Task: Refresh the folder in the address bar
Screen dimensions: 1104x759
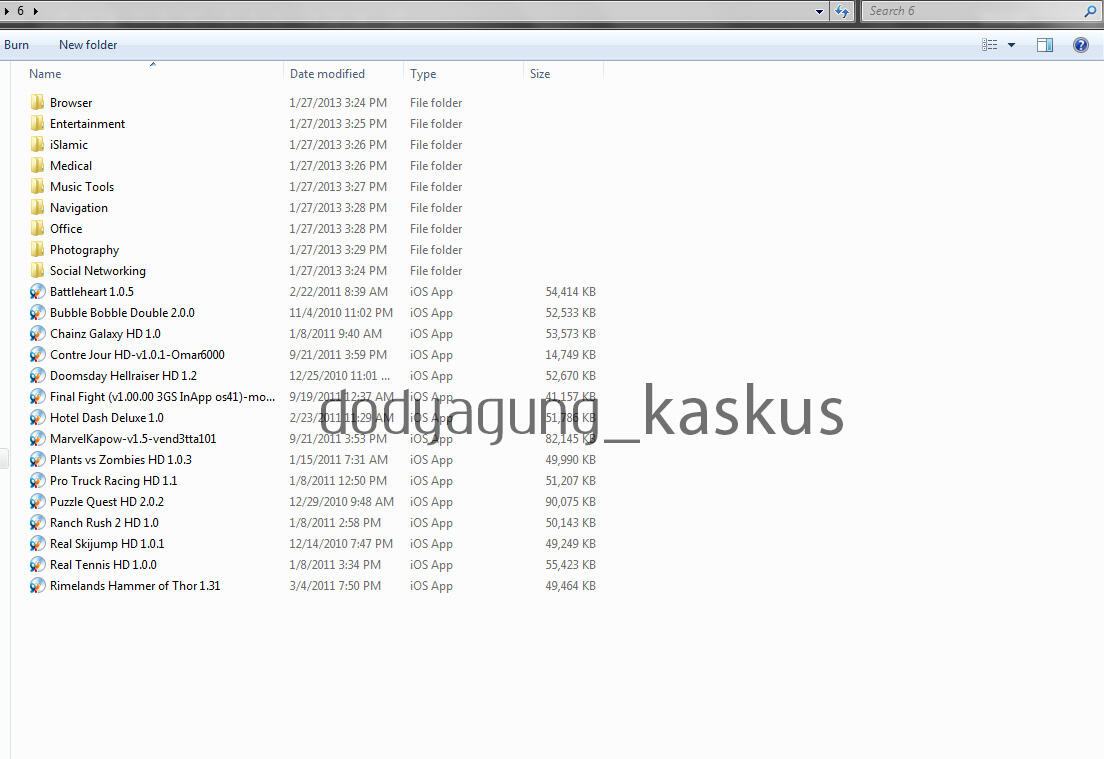Action: (842, 11)
